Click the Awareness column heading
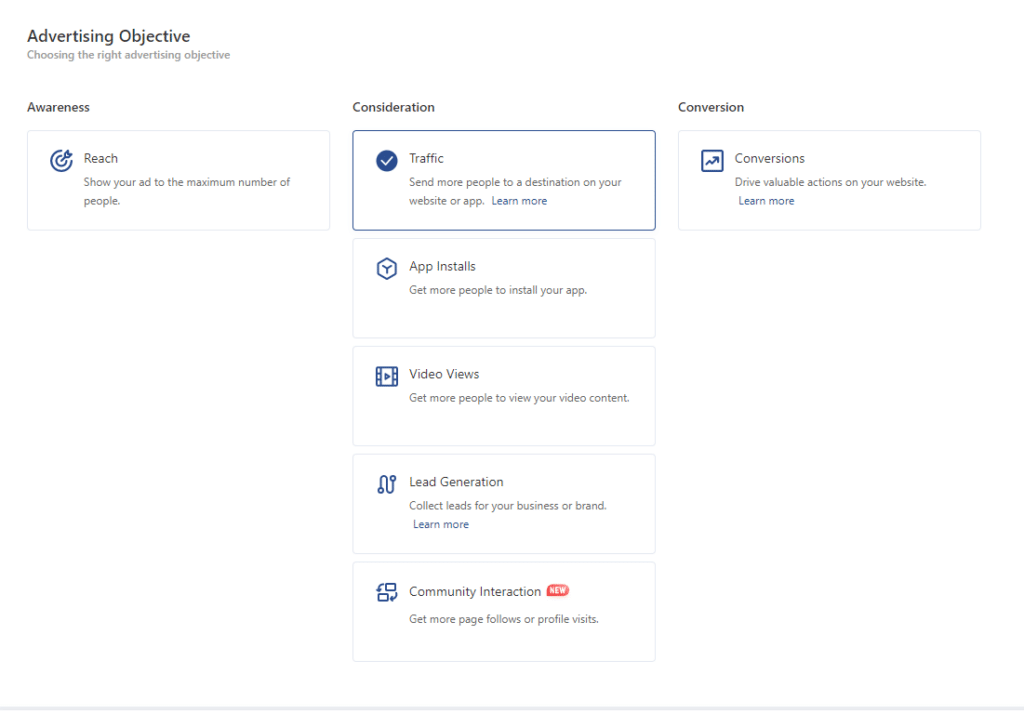 pos(58,107)
